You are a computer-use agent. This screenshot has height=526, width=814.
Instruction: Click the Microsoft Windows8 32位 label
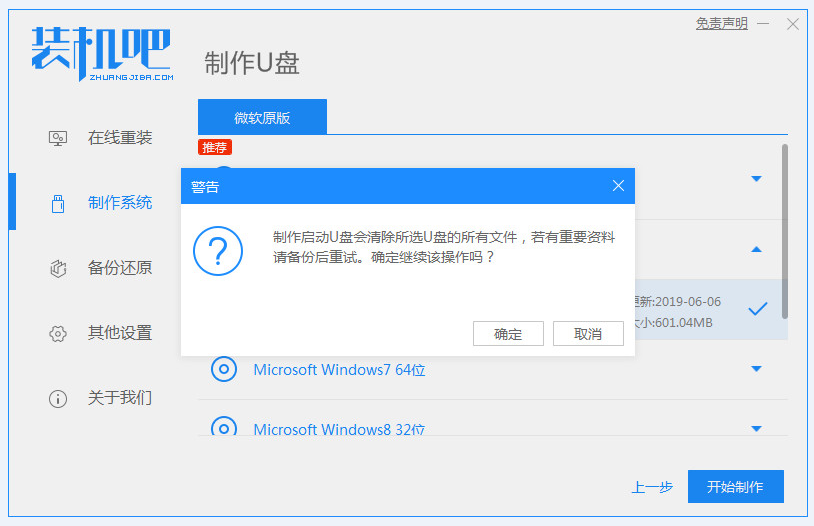pos(339,429)
